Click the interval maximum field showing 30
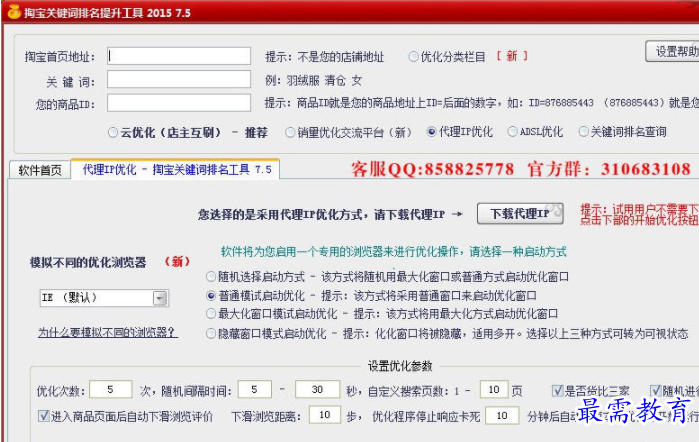This screenshot has height=442, width=699. pyautogui.click(x=317, y=389)
